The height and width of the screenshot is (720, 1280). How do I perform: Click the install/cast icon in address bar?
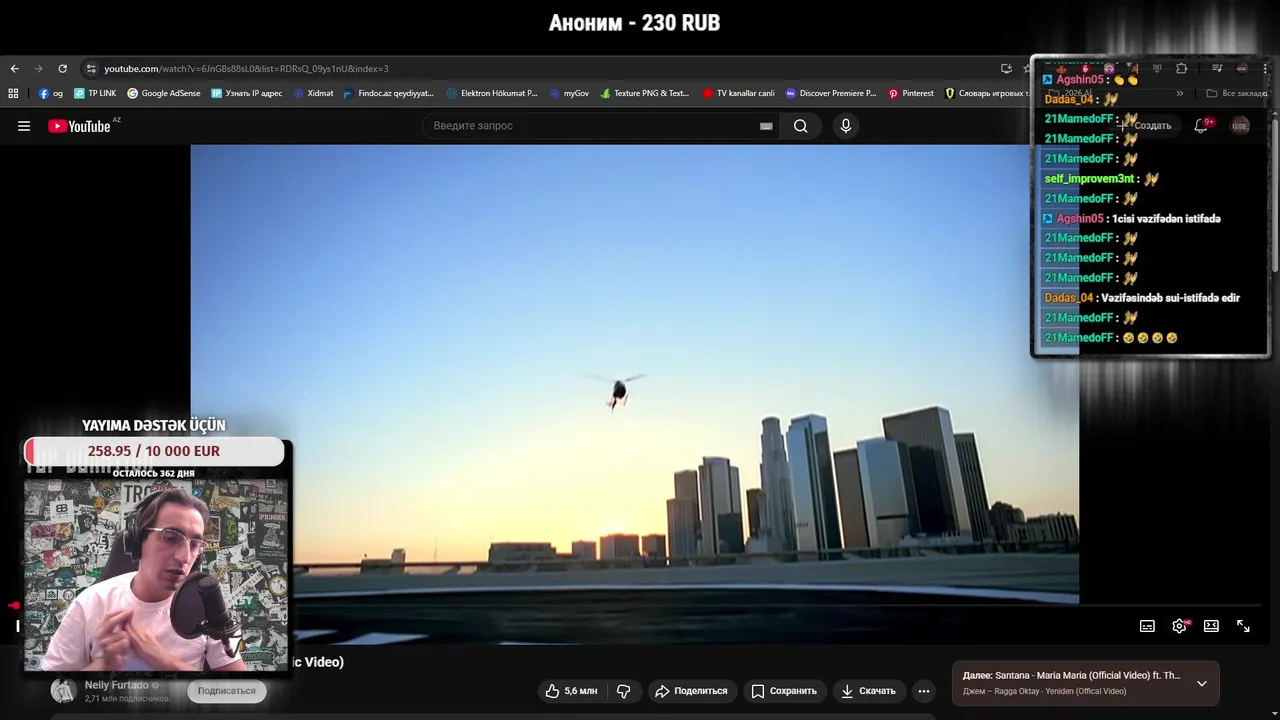pos(1006,69)
